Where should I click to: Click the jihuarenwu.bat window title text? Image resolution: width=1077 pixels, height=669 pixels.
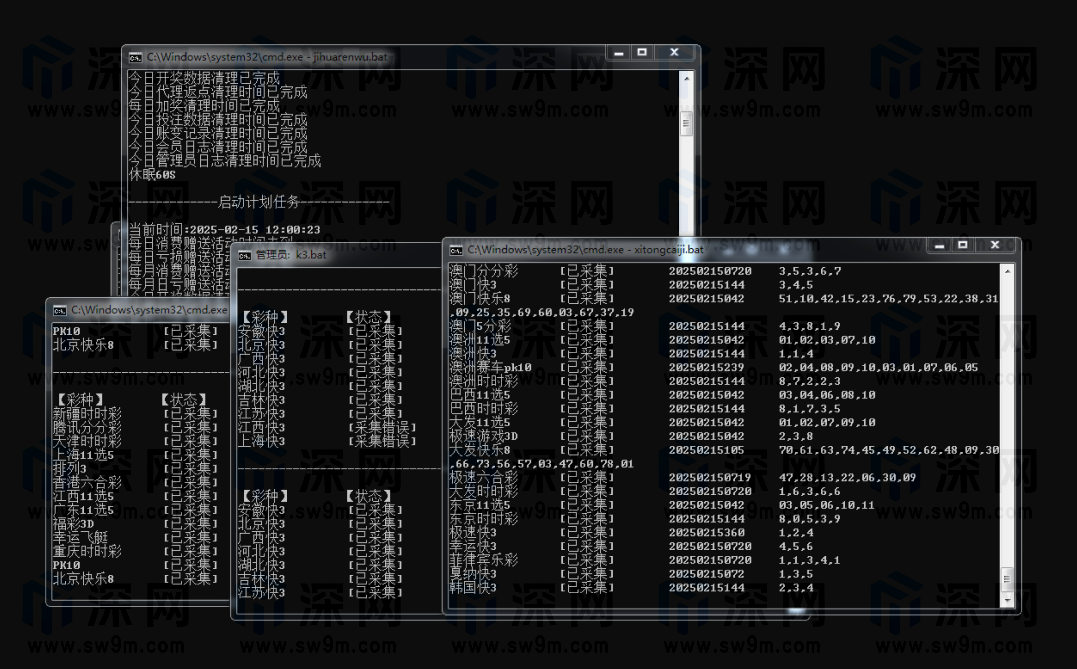[x=267, y=57]
